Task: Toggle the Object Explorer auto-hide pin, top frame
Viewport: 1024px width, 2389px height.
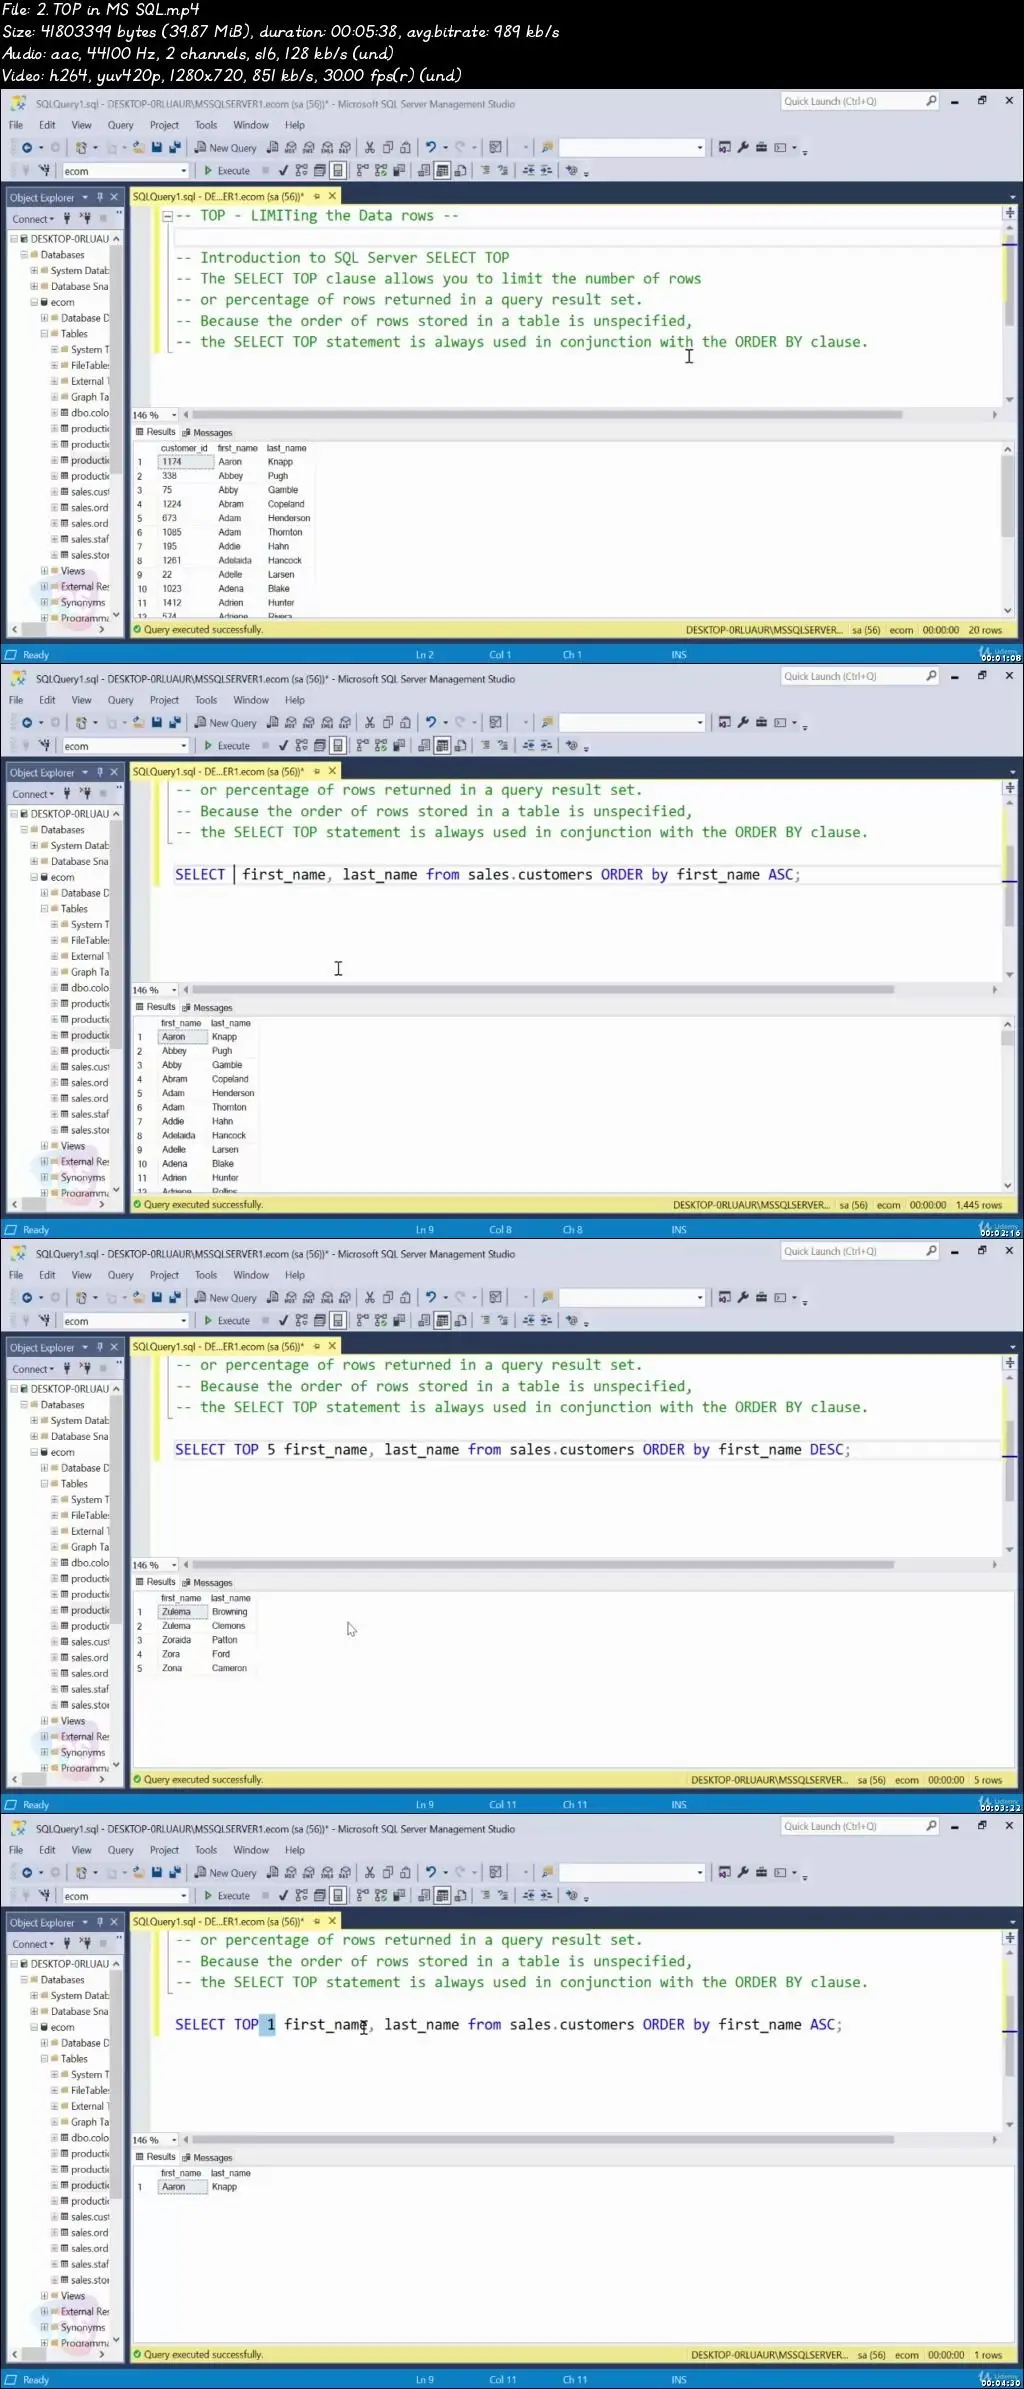Action: (100, 198)
